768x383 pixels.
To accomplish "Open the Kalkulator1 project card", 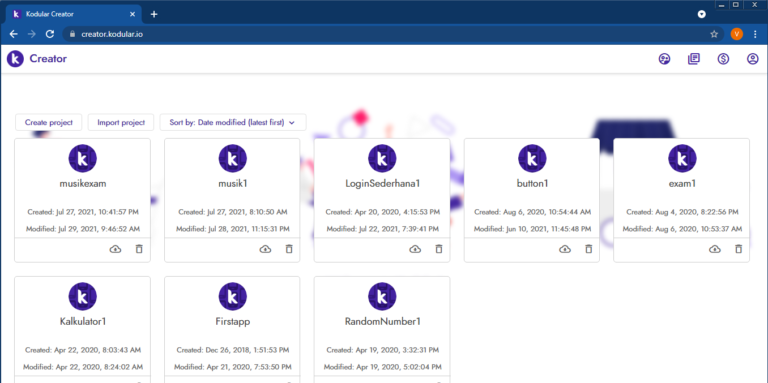I will pyautogui.click(x=82, y=329).
